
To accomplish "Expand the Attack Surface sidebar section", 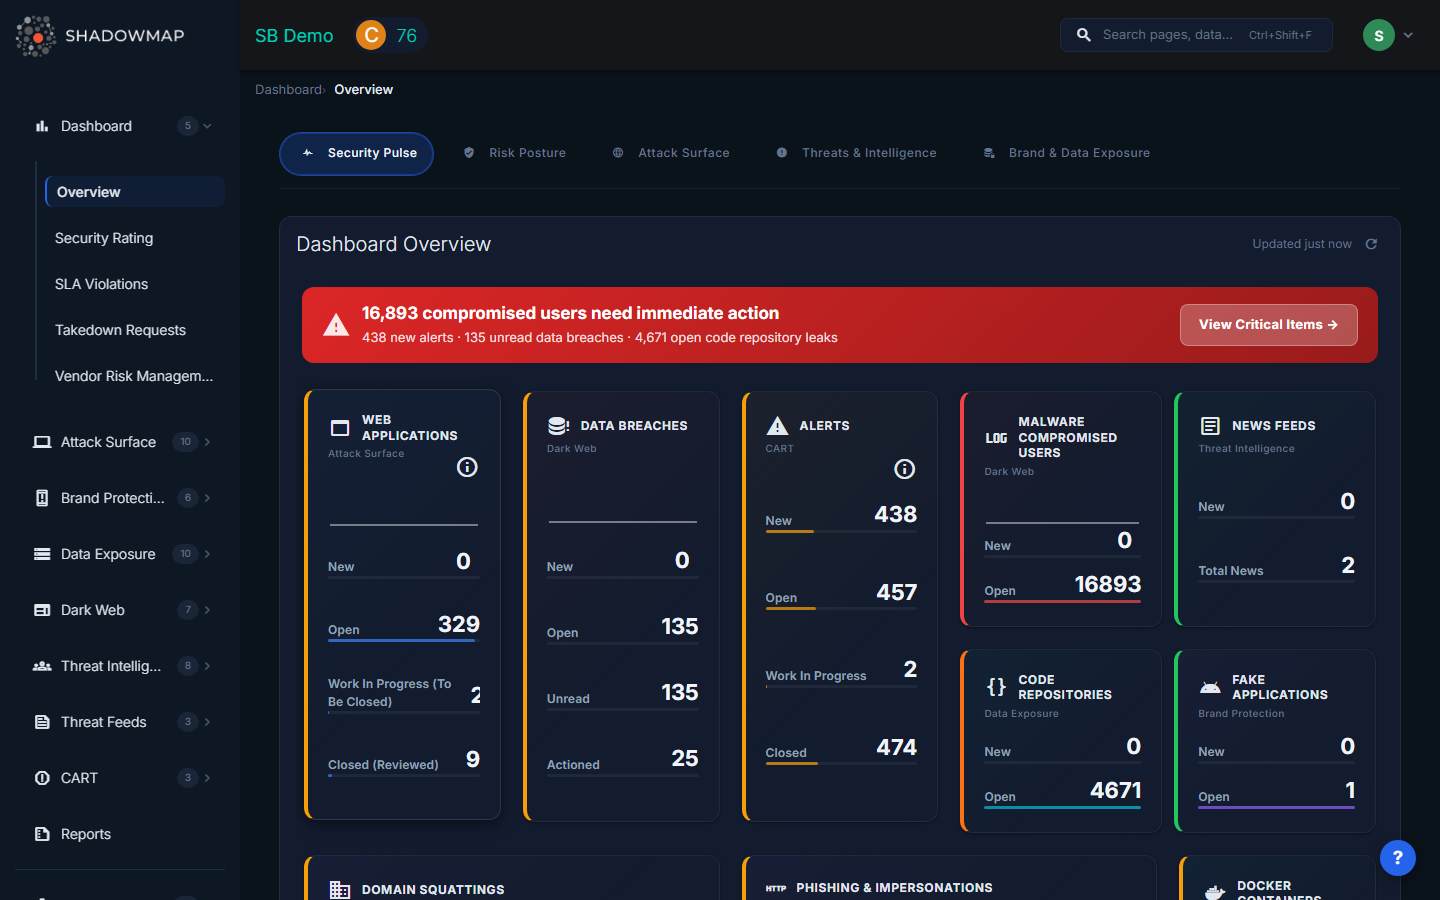I will [208, 441].
